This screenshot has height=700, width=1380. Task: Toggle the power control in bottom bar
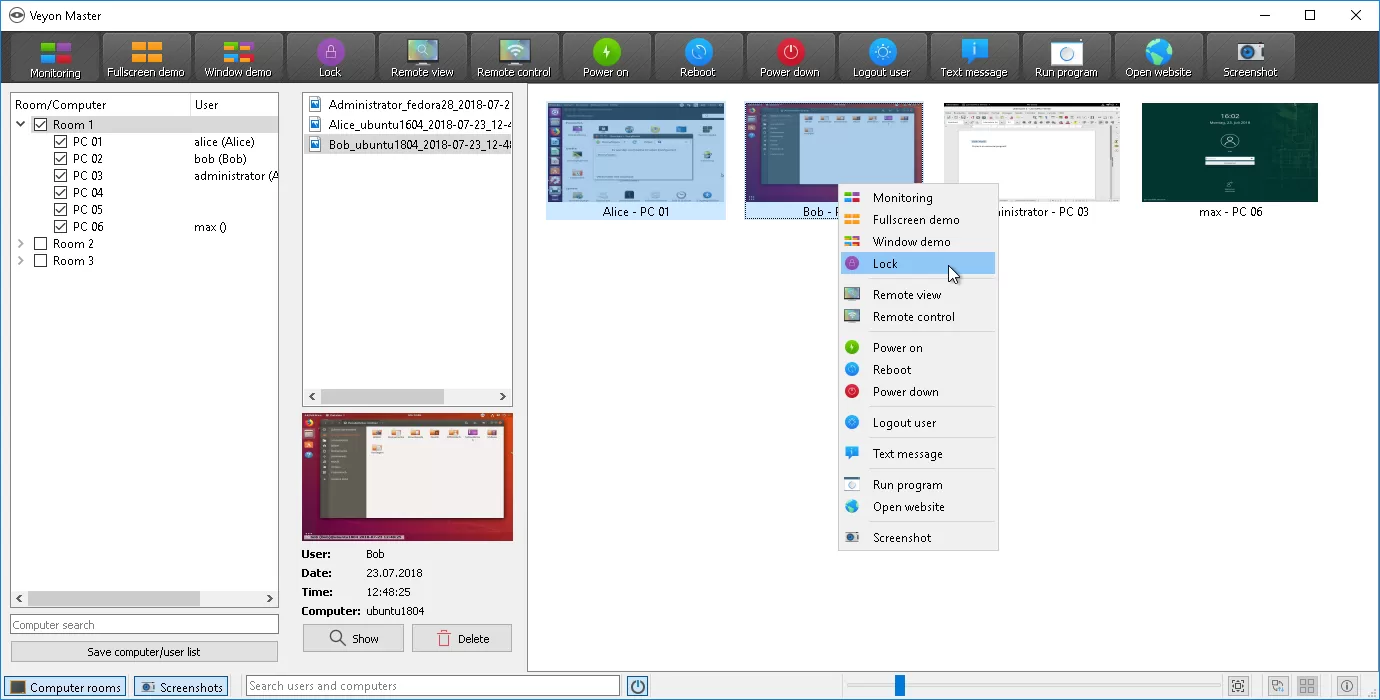click(x=637, y=685)
